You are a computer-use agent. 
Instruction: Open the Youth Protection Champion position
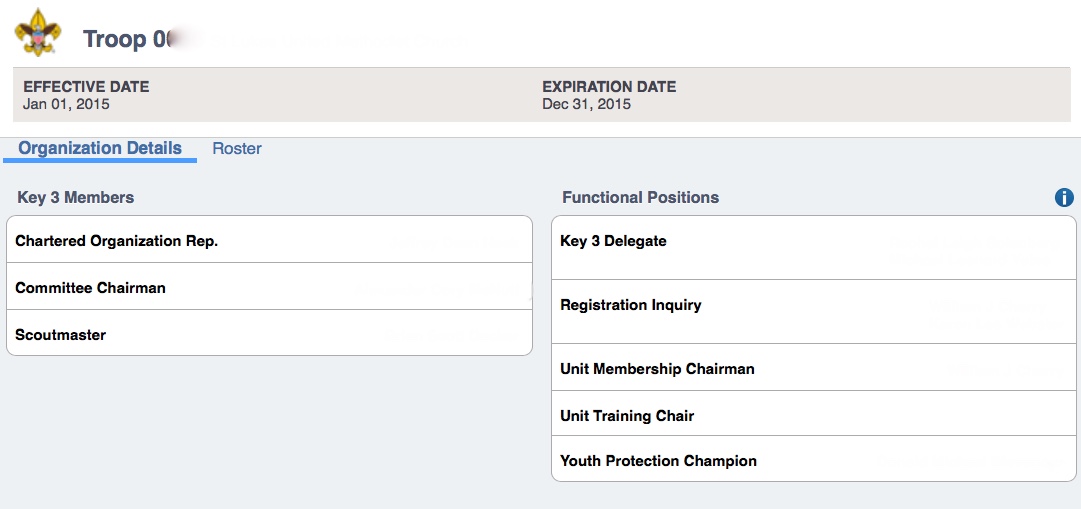813,461
